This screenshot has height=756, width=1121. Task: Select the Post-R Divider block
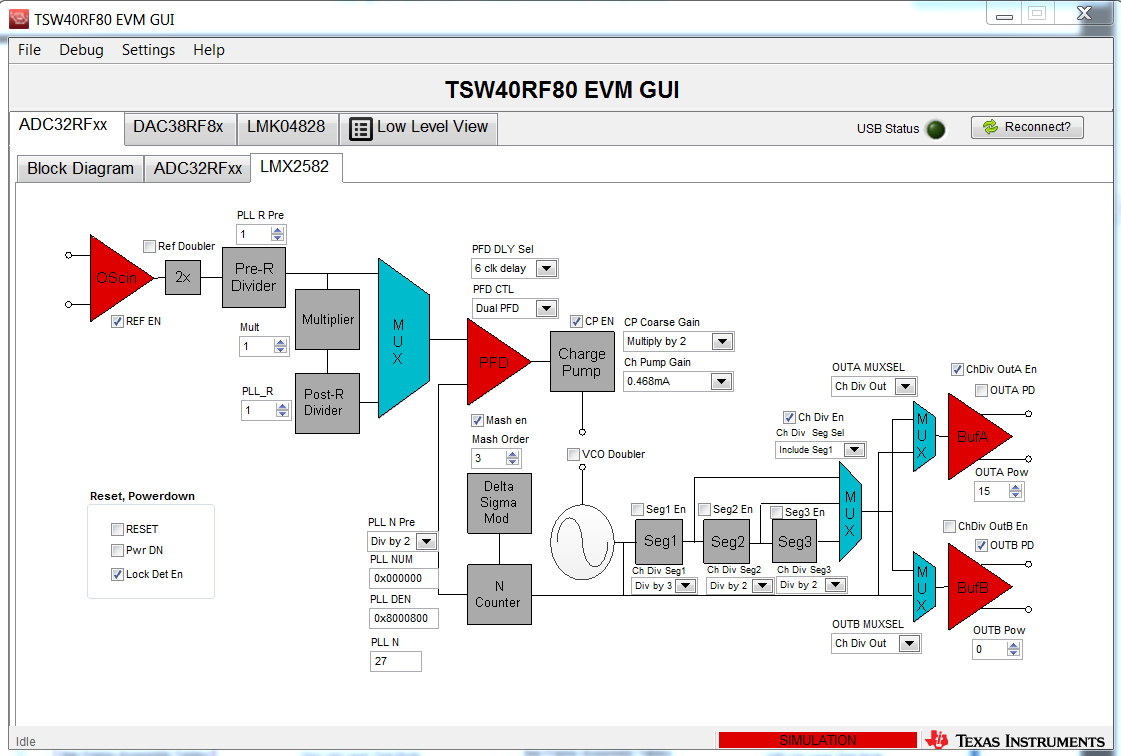point(327,403)
